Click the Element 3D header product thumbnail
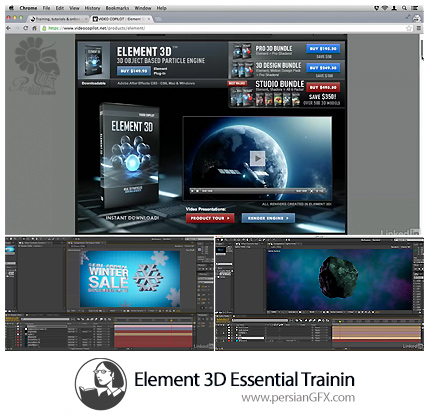This screenshot has width=430, height=417. tap(94, 61)
